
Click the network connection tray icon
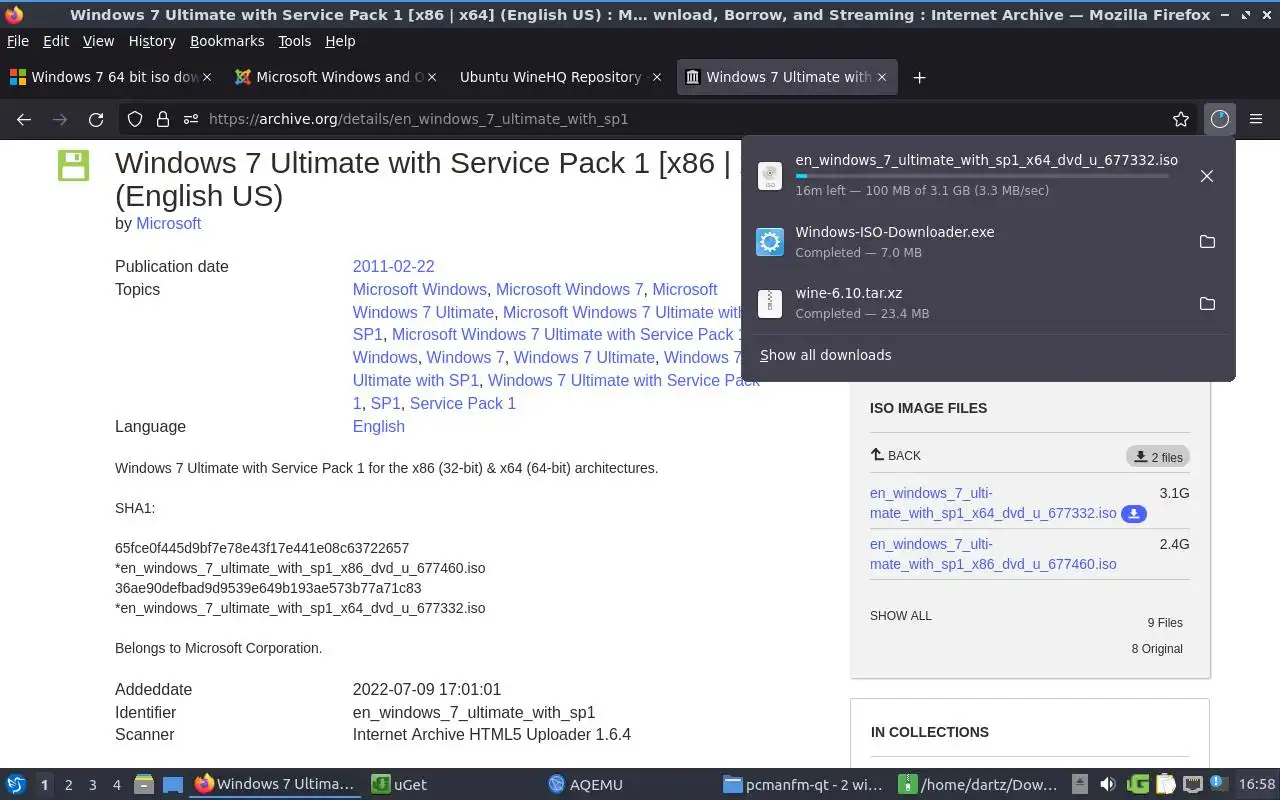pos(1193,785)
